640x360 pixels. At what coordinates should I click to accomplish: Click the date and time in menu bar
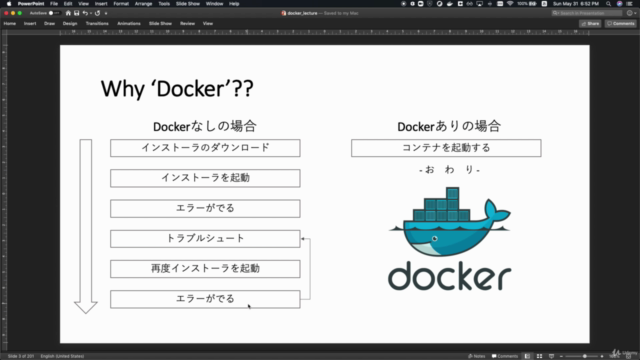click(576, 4)
